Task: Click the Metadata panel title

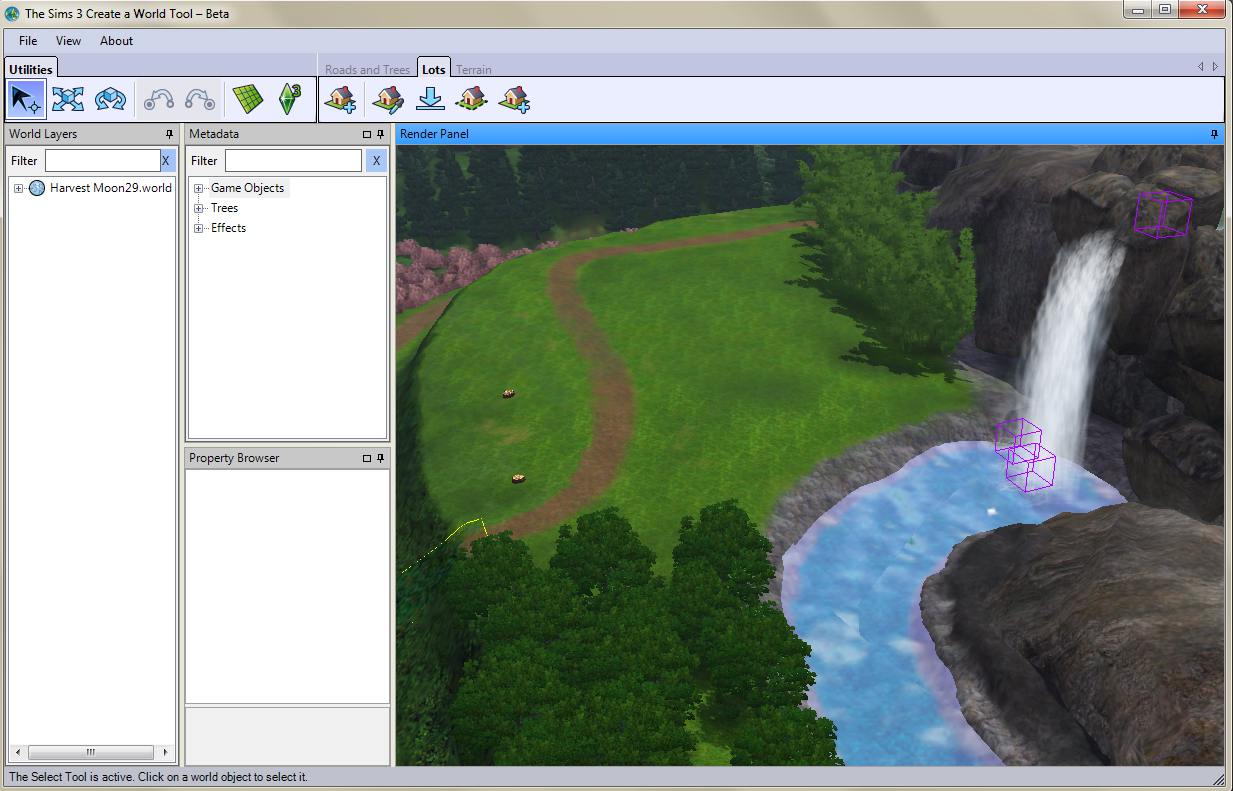Action: click(214, 134)
